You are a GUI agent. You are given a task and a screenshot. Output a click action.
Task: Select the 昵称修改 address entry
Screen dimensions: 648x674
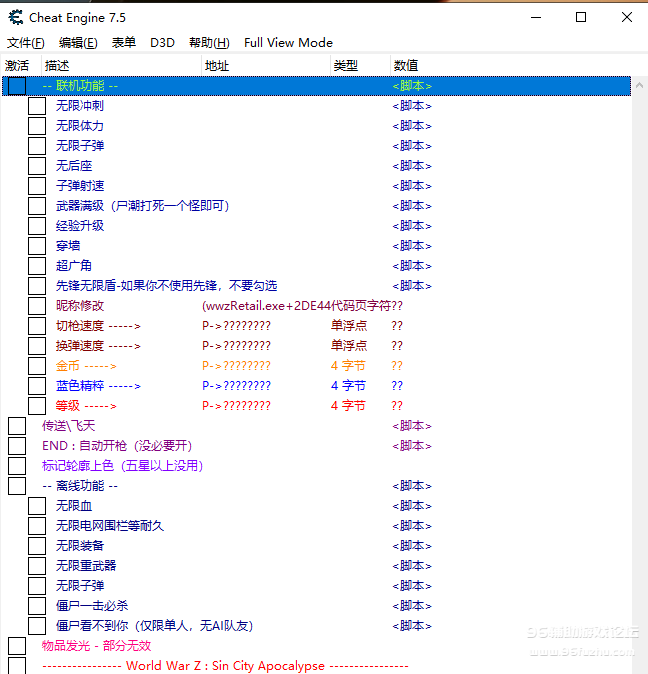(x=302, y=306)
